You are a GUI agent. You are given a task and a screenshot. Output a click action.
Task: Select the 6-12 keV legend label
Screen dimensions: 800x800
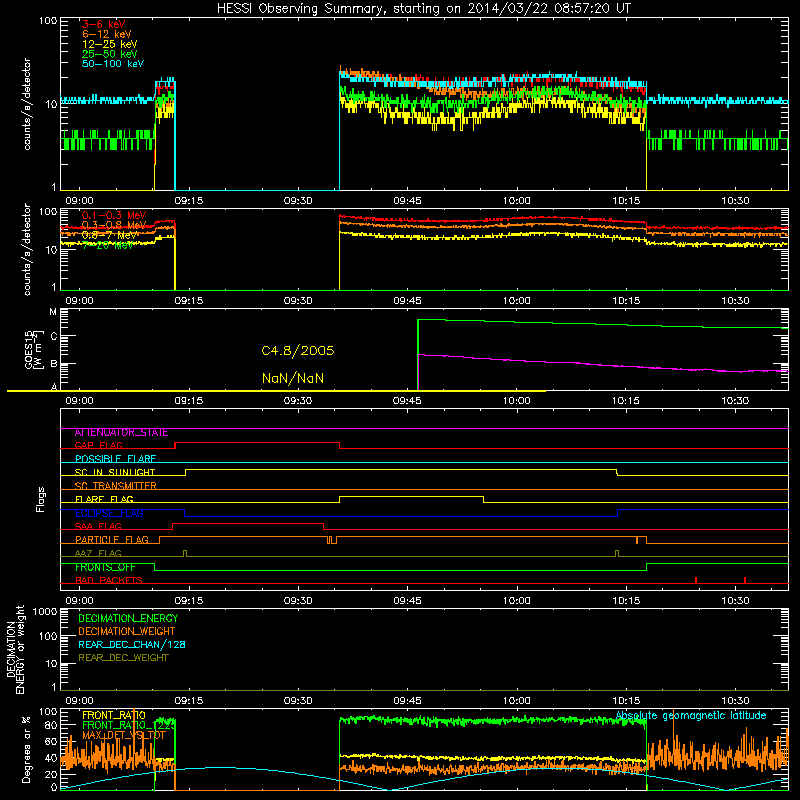107,34
